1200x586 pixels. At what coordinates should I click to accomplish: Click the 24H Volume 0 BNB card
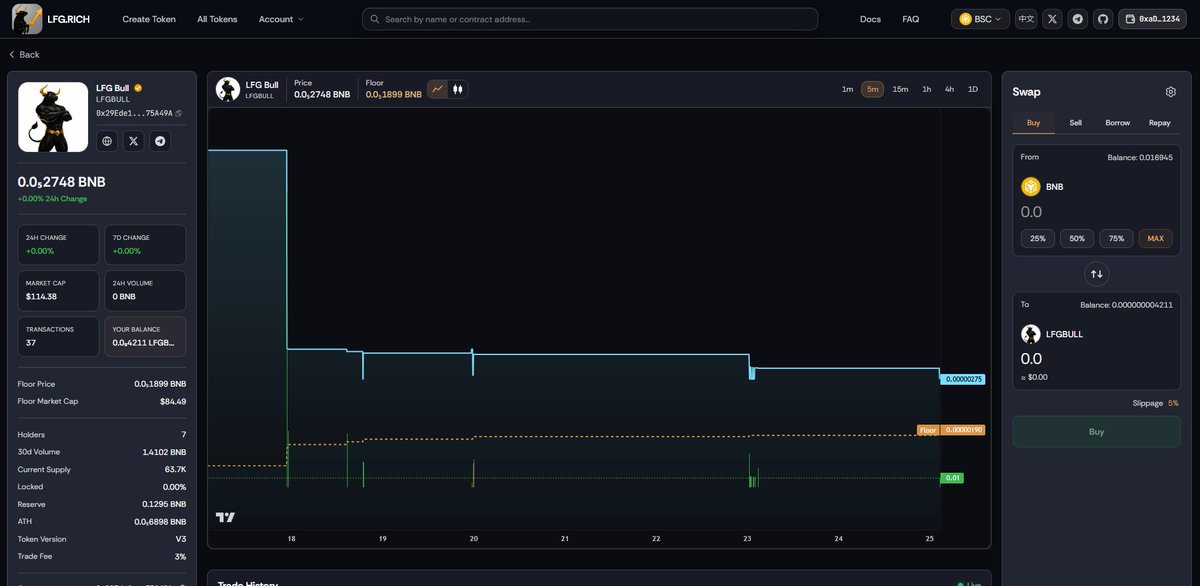point(144,290)
